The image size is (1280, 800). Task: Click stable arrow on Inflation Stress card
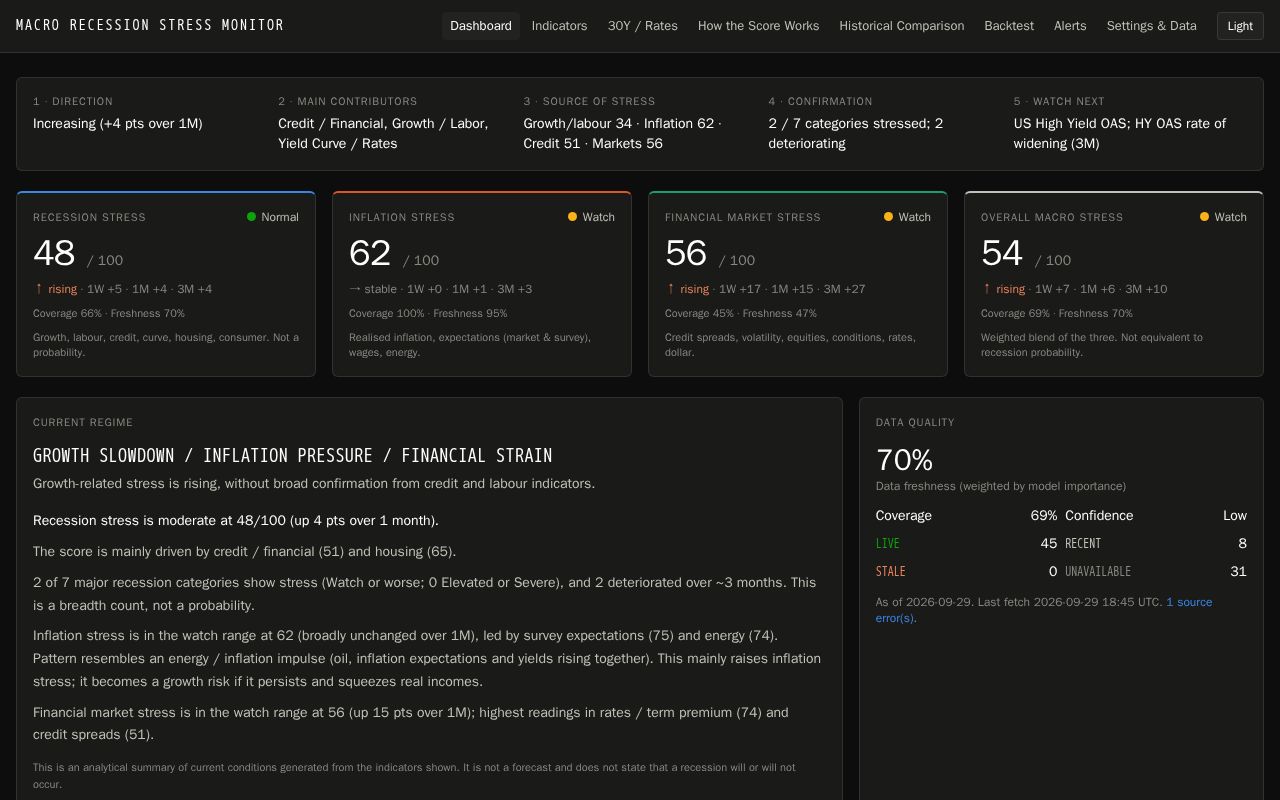(x=355, y=289)
